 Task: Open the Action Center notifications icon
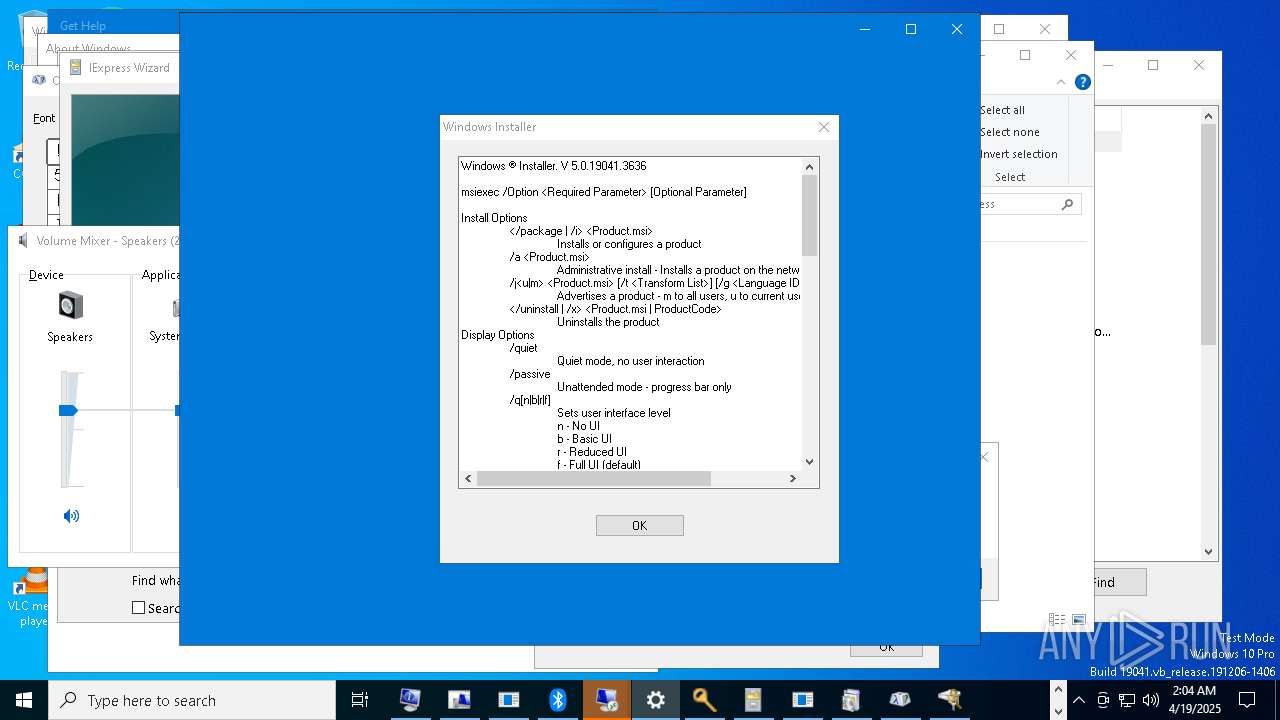(x=1247, y=700)
